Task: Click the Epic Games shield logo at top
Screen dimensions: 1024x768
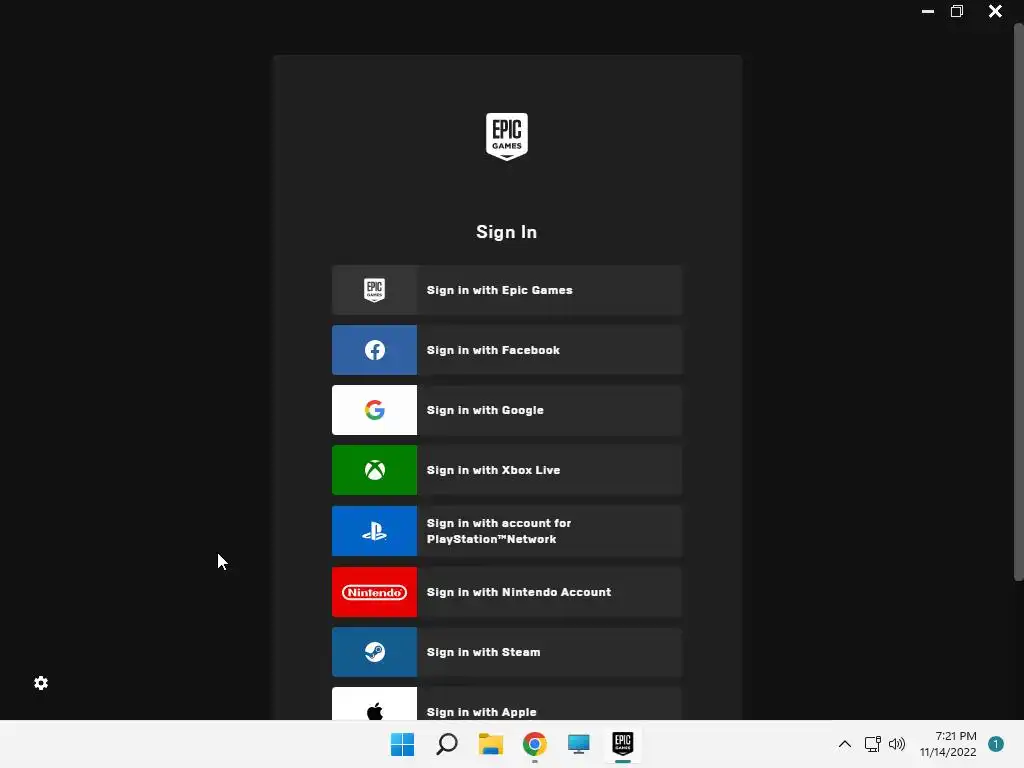Action: tap(506, 136)
